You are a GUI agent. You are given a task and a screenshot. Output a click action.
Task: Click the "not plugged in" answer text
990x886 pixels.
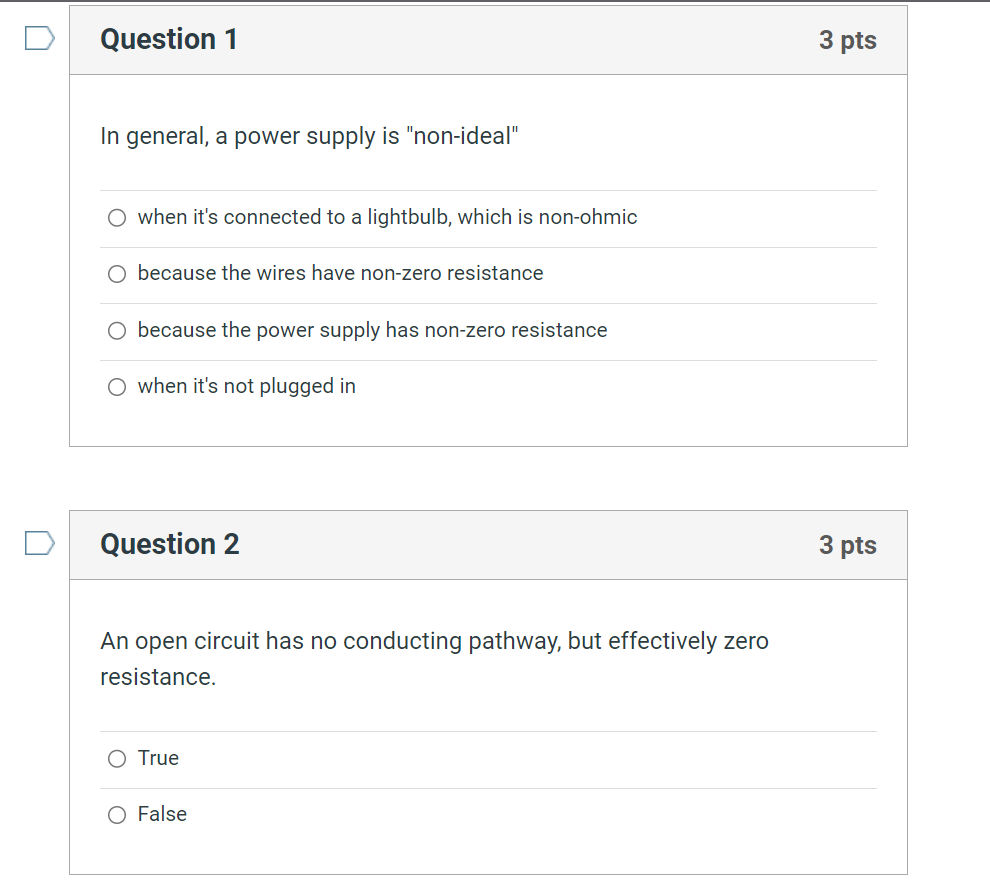pyautogui.click(x=246, y=386)
